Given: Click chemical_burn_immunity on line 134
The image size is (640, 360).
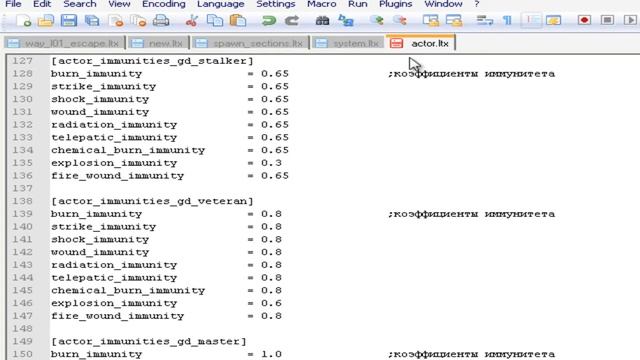Looking at the screenshot, I should click(128, 150).
